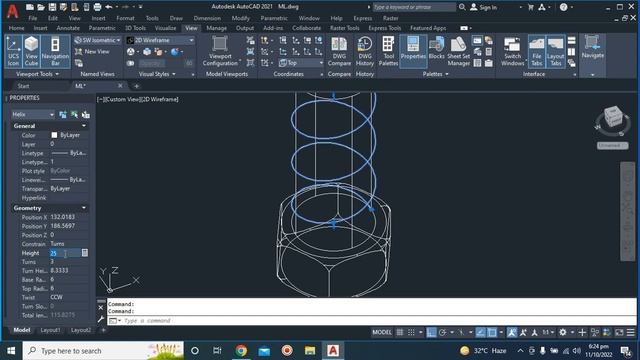Image resolution: width=640 pixels, height=360 pixels.
Task: Add new drawing tab with plus button
Action: [x=136, y=86]
